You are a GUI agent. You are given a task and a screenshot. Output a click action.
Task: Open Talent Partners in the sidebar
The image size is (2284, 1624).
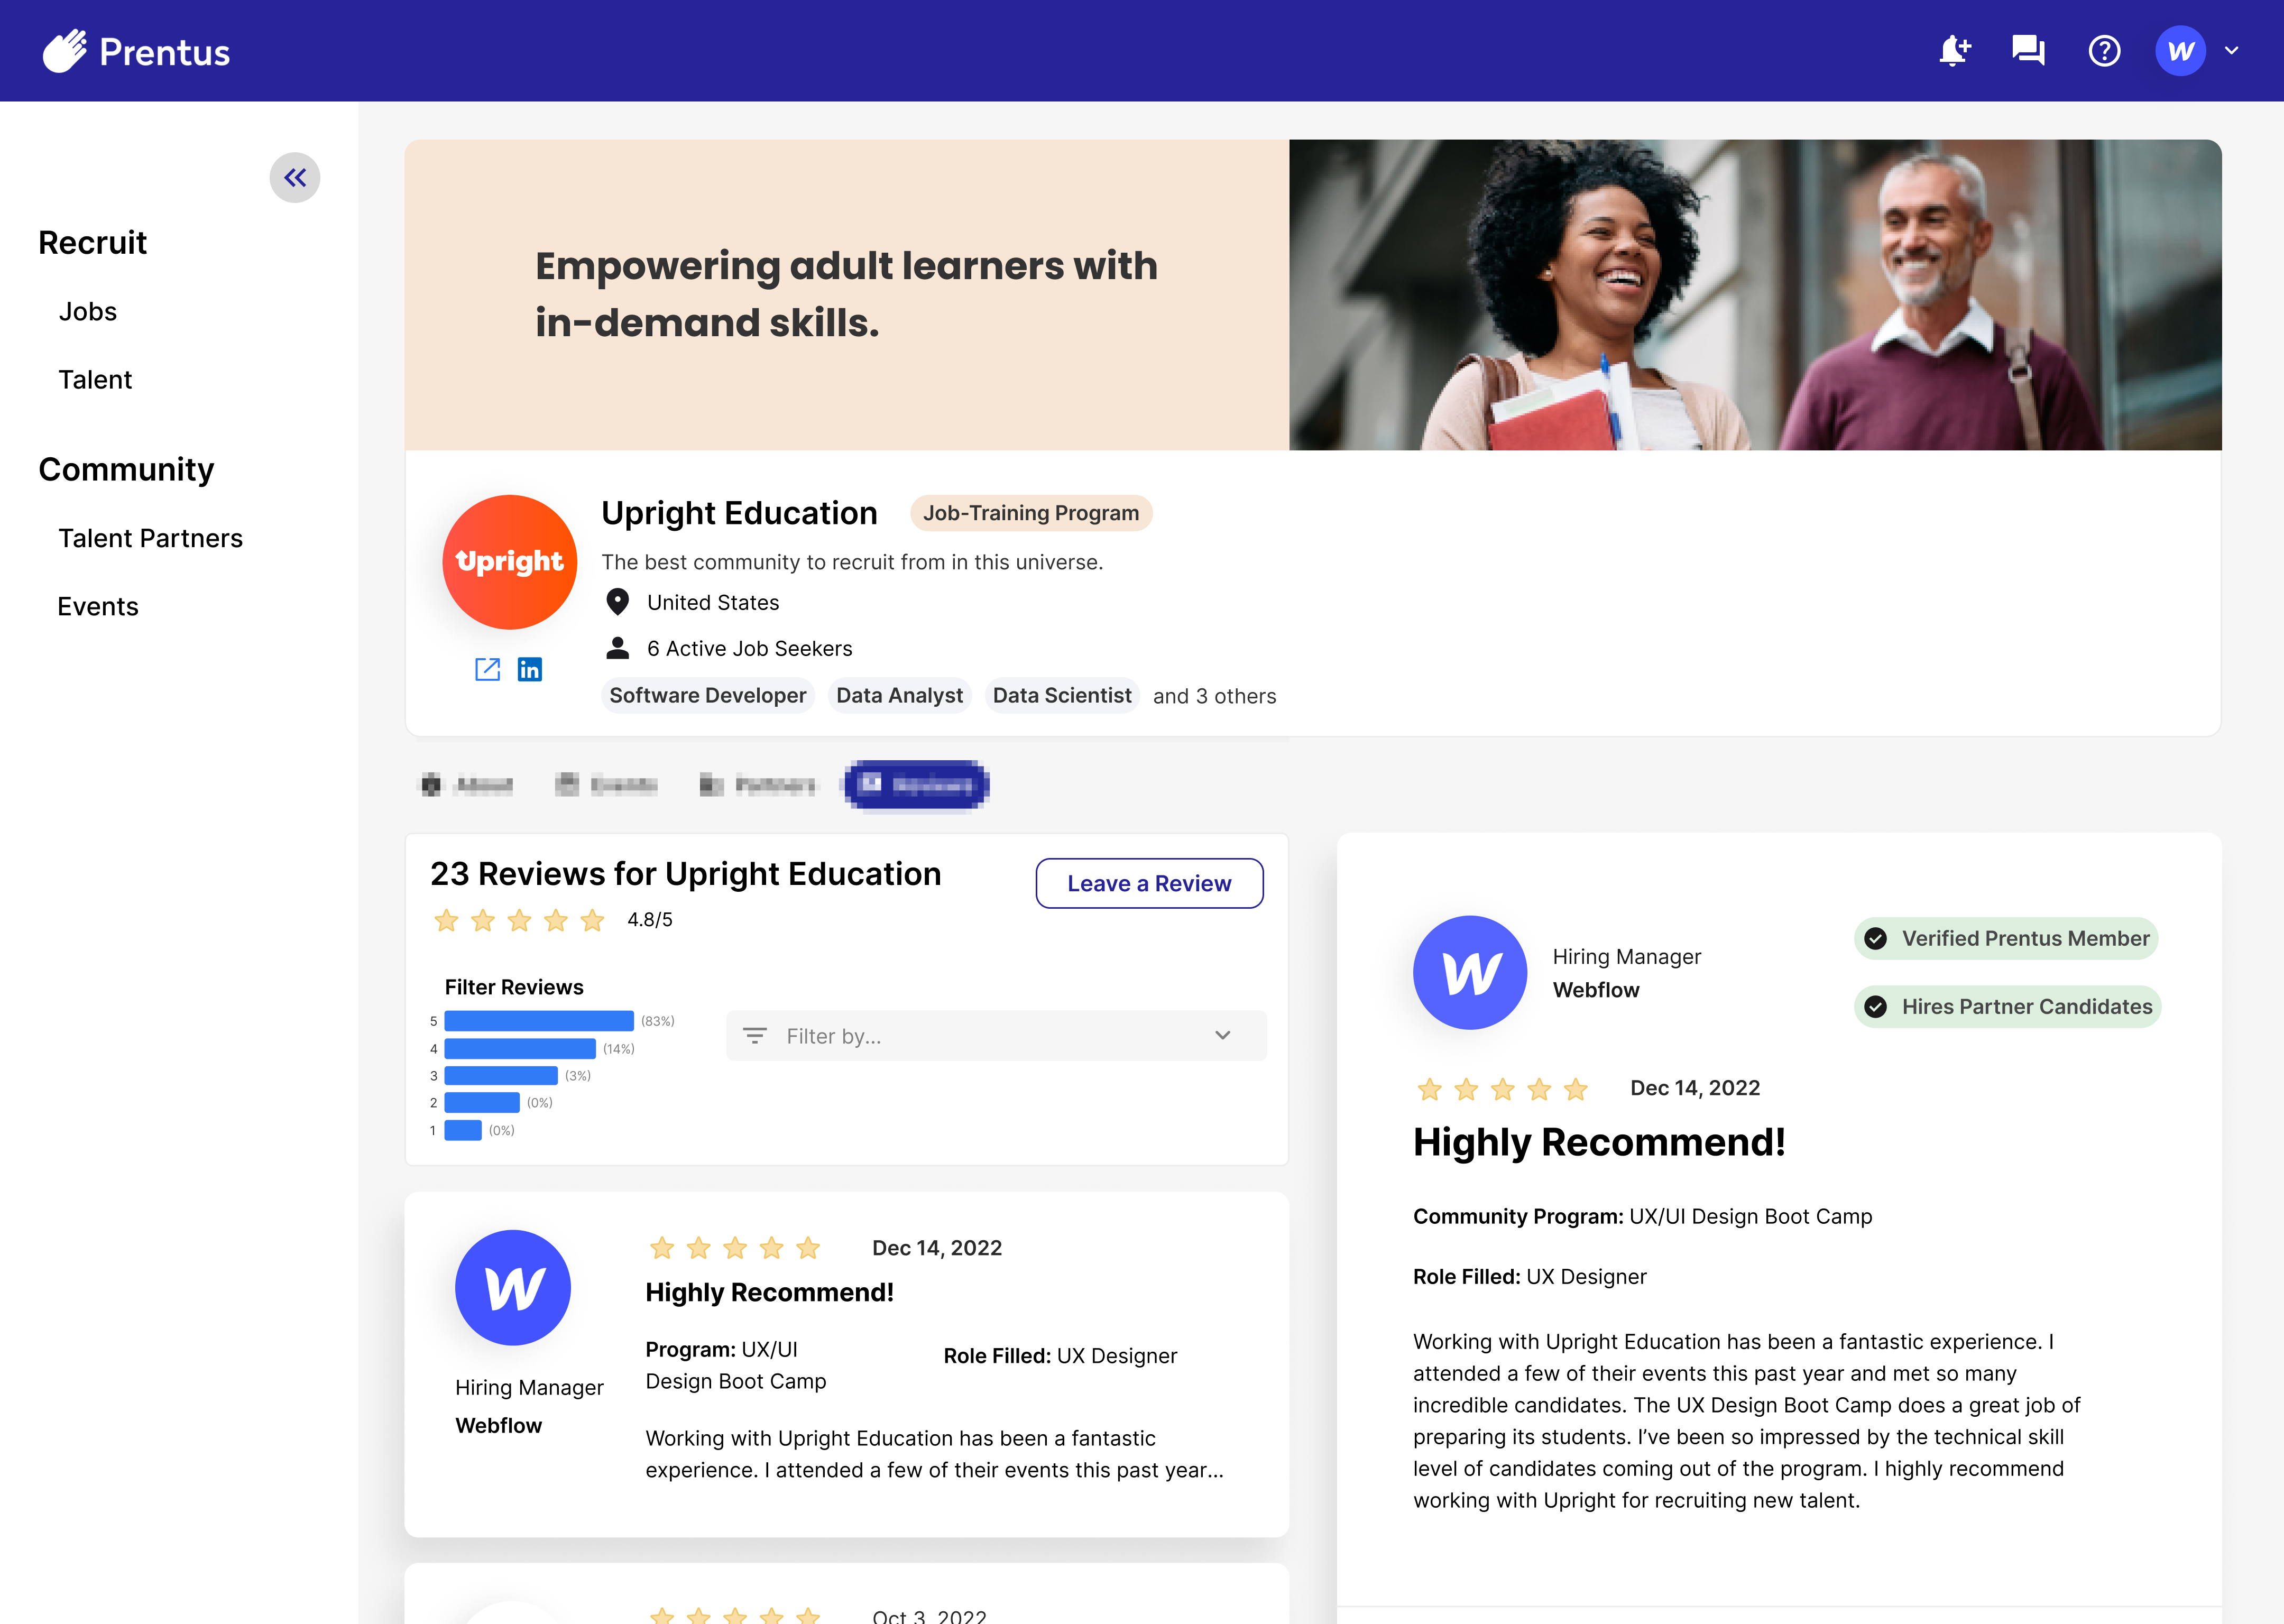tap(150, 538)
